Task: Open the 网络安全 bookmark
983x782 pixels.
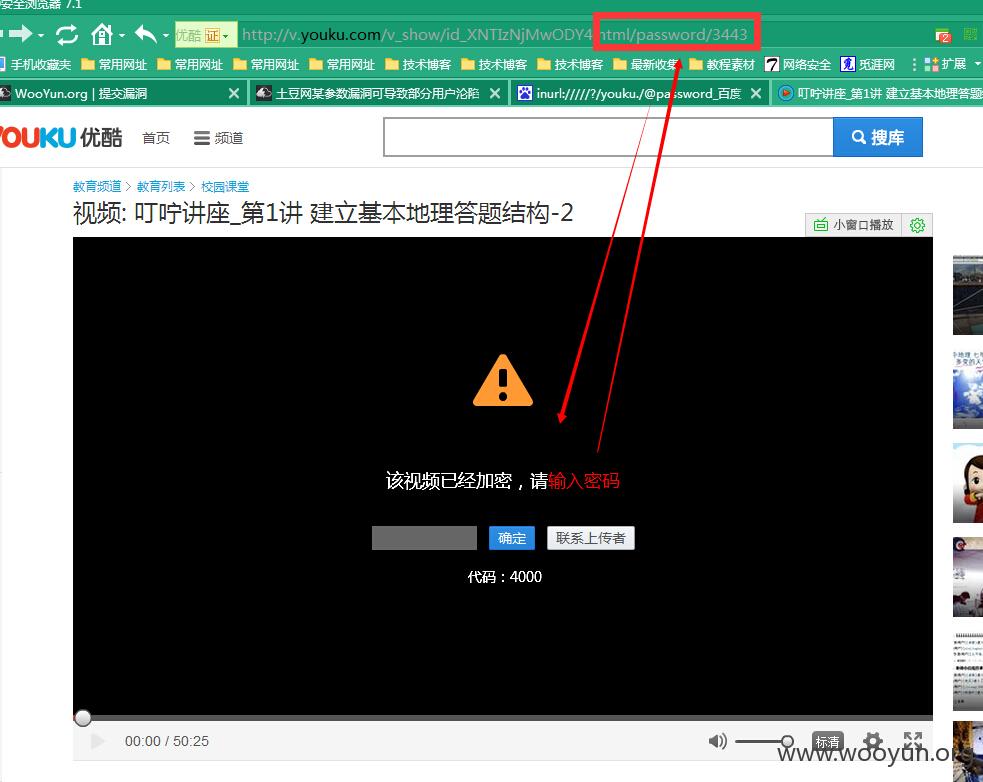Action: point(797,64)
